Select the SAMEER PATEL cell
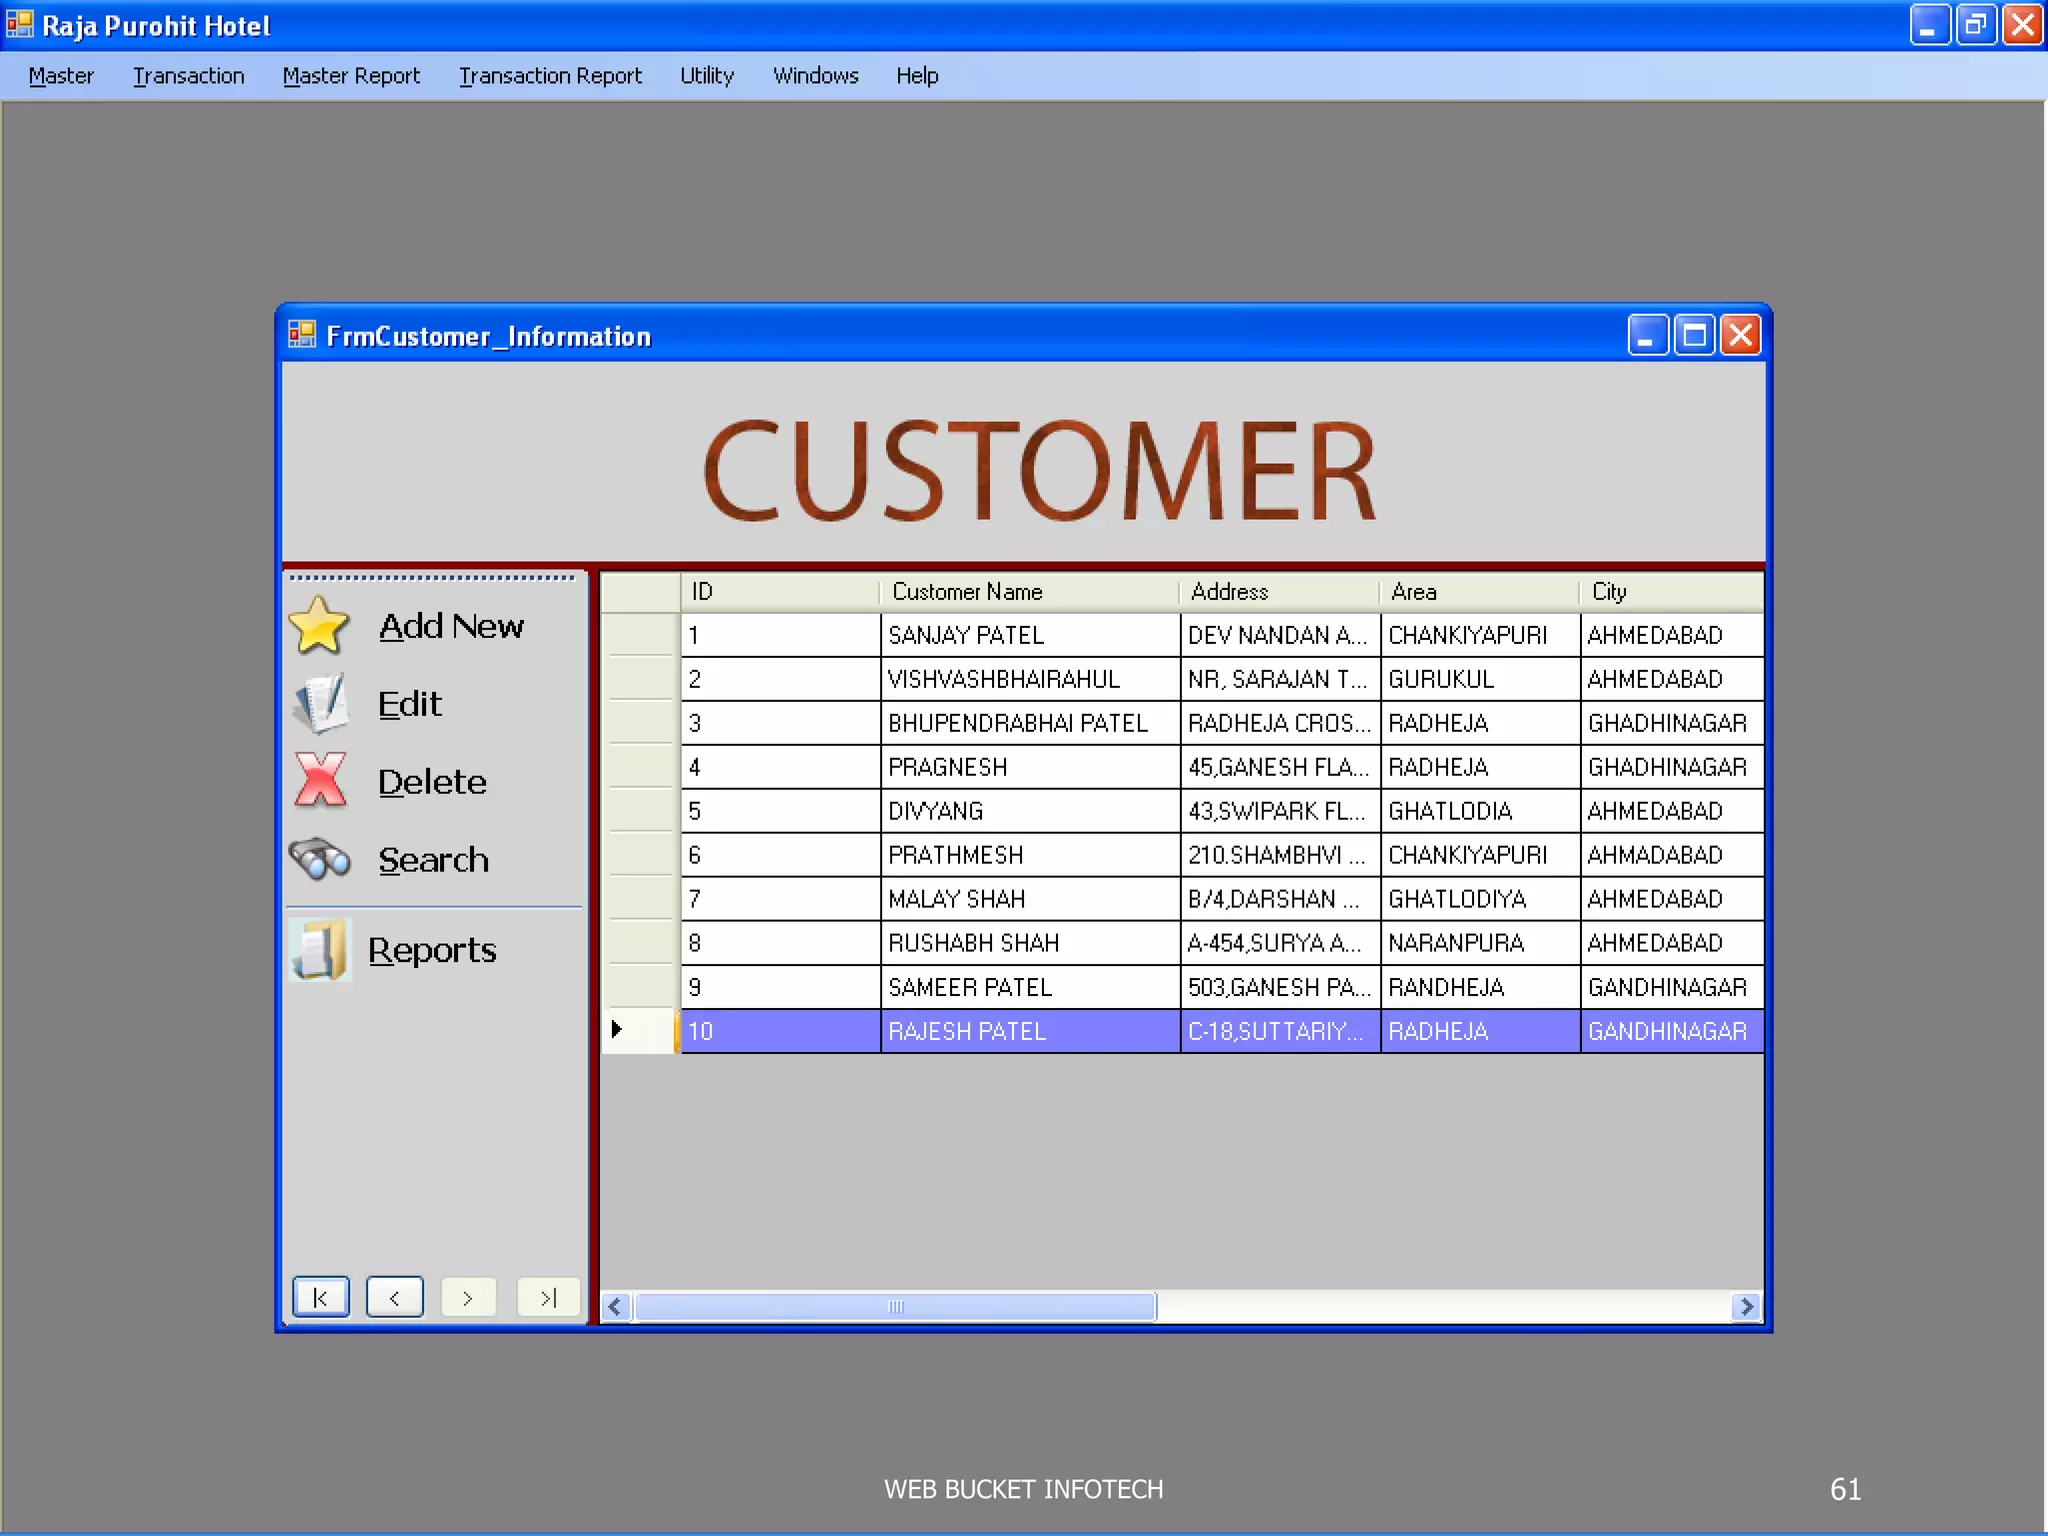2048x1536 pixels. pyautogui.click(x=1030, y=987)
